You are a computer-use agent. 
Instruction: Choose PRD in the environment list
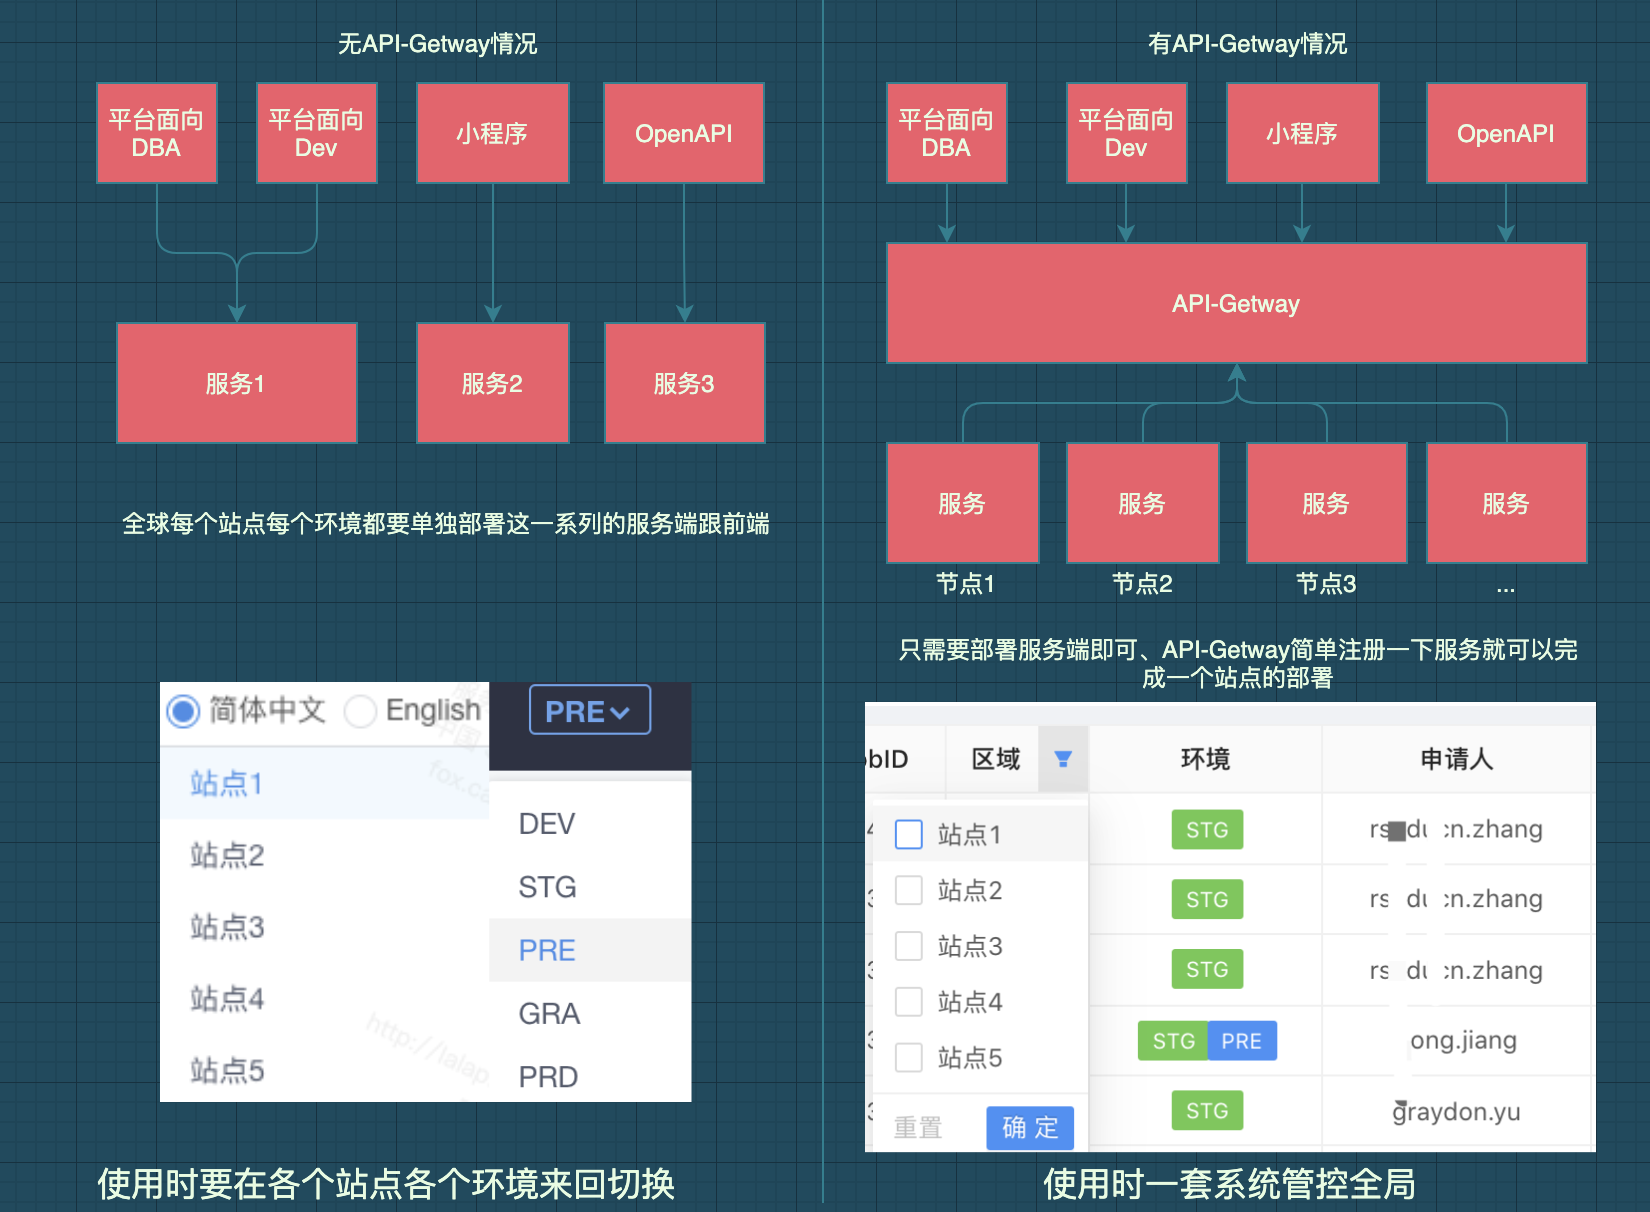pos(590,1076)
